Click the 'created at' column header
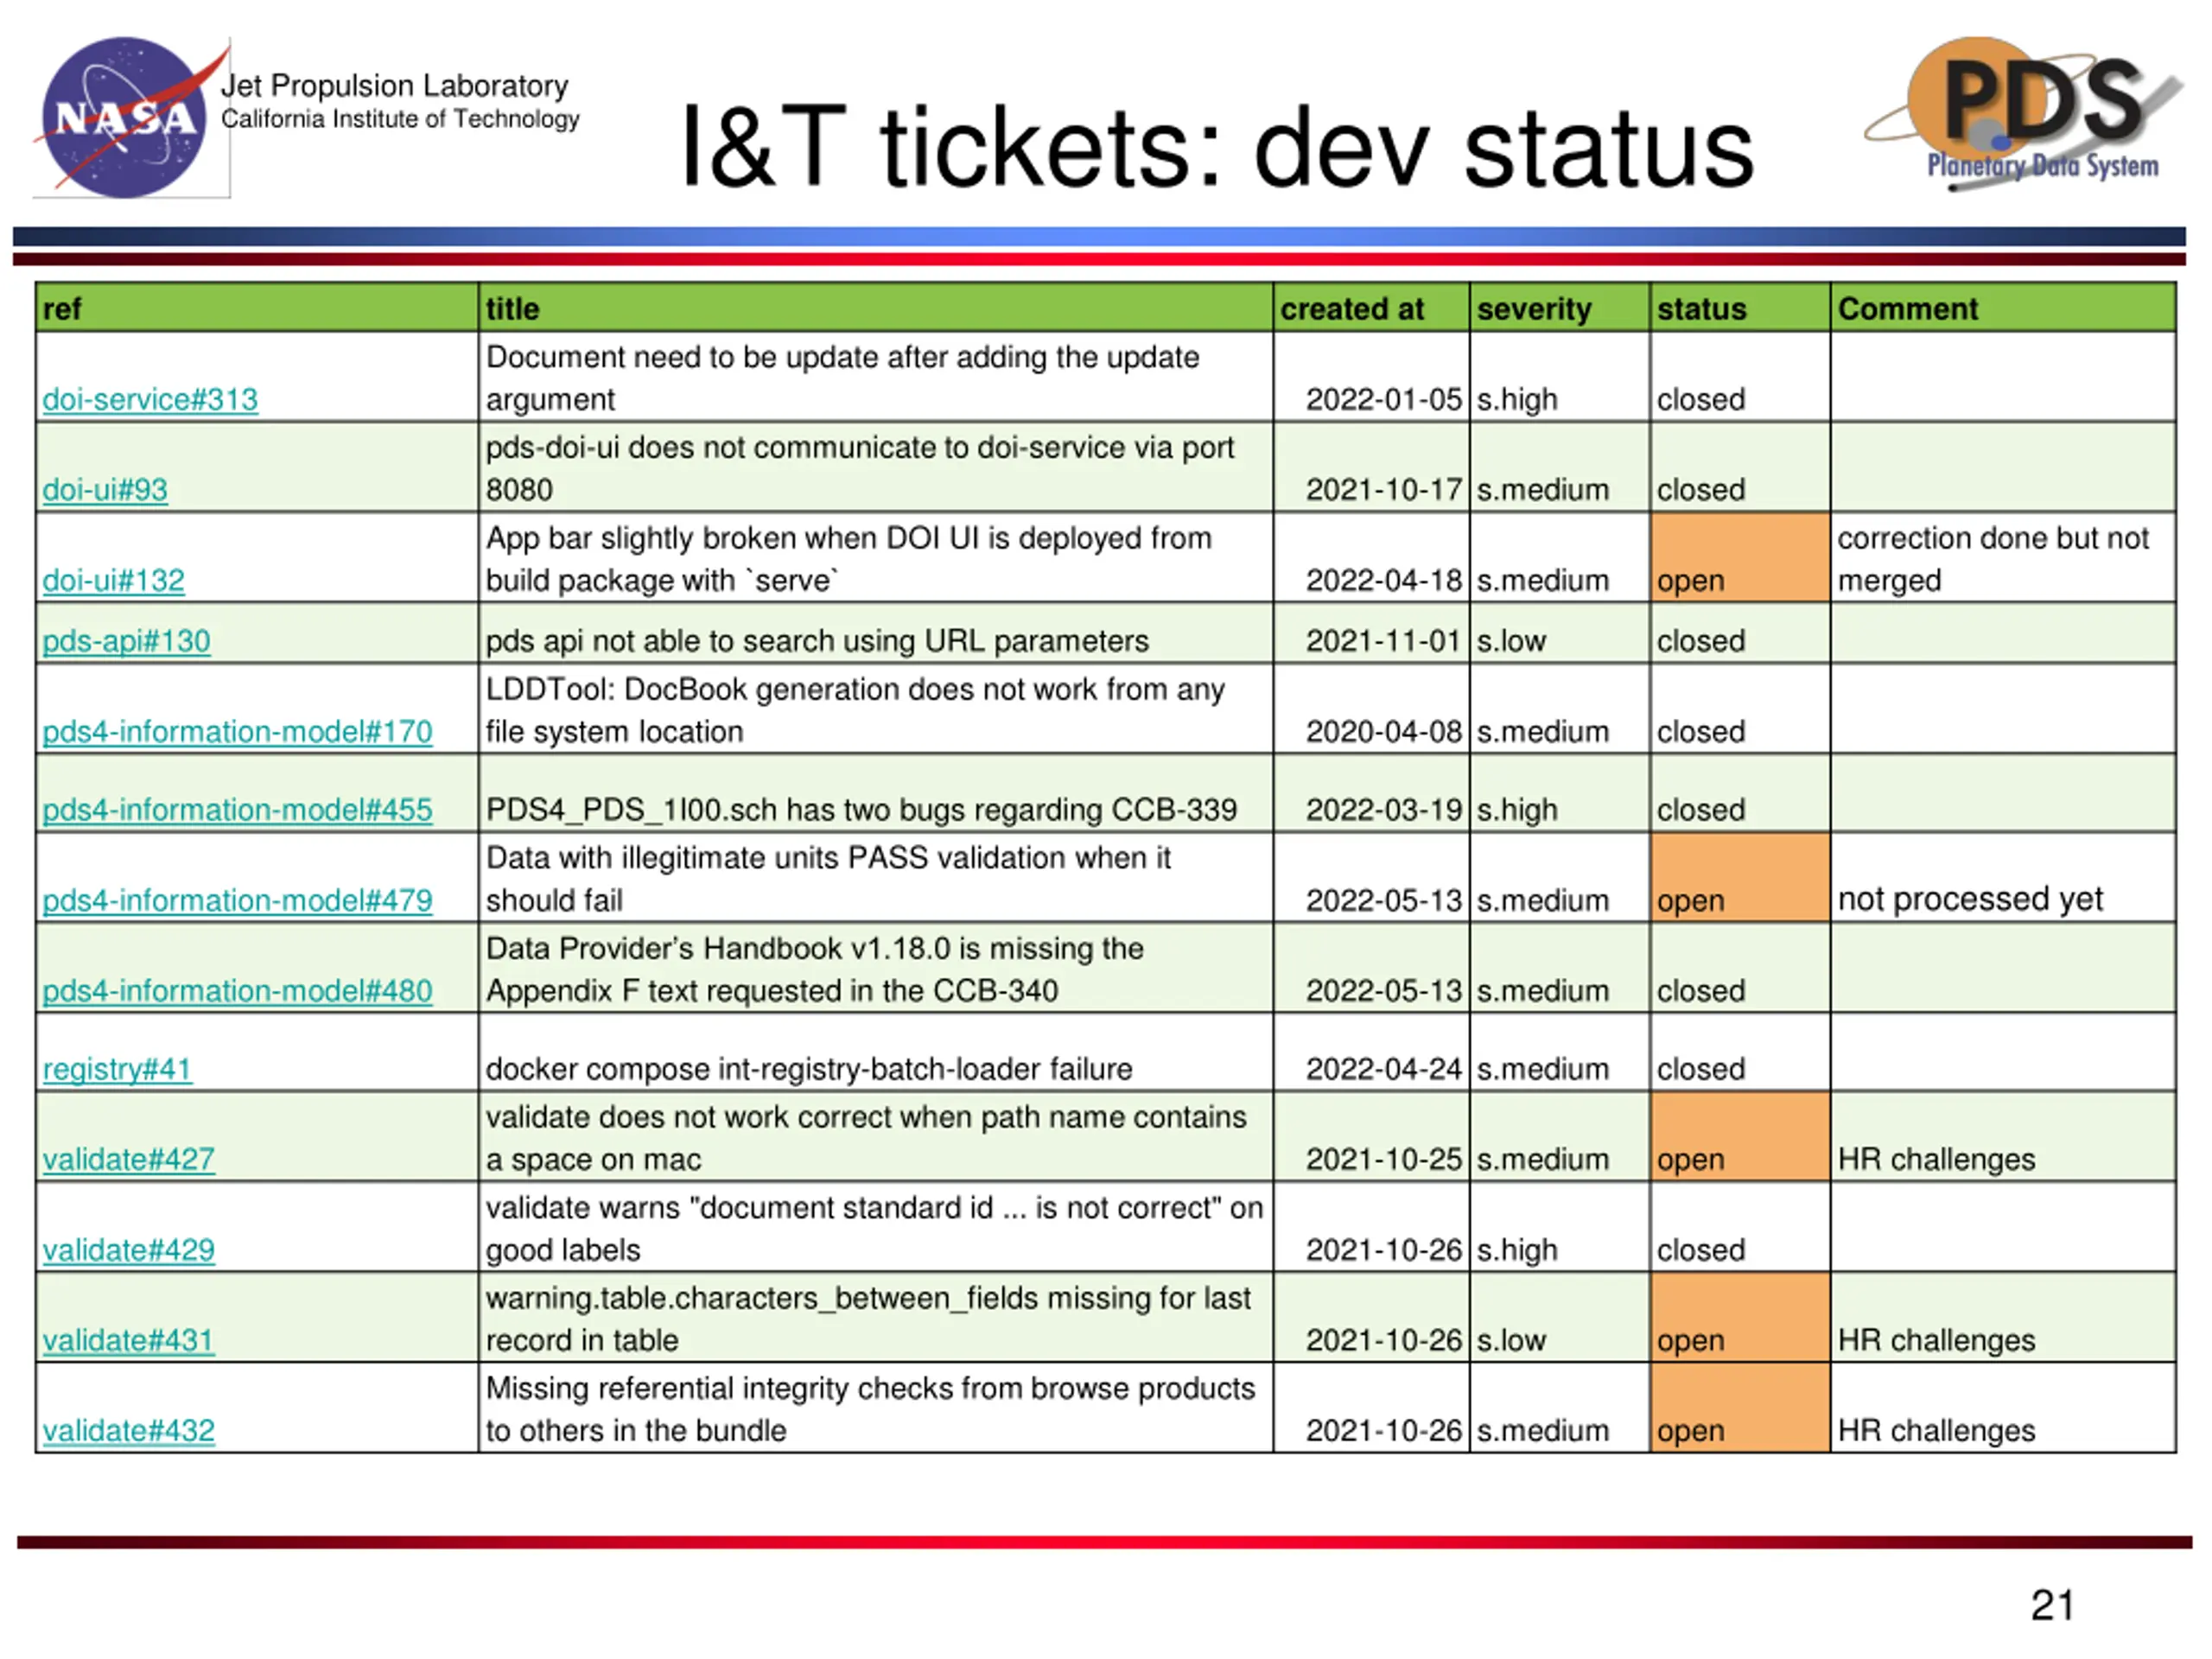The image size is (2212, 1659). [1371, 308]
